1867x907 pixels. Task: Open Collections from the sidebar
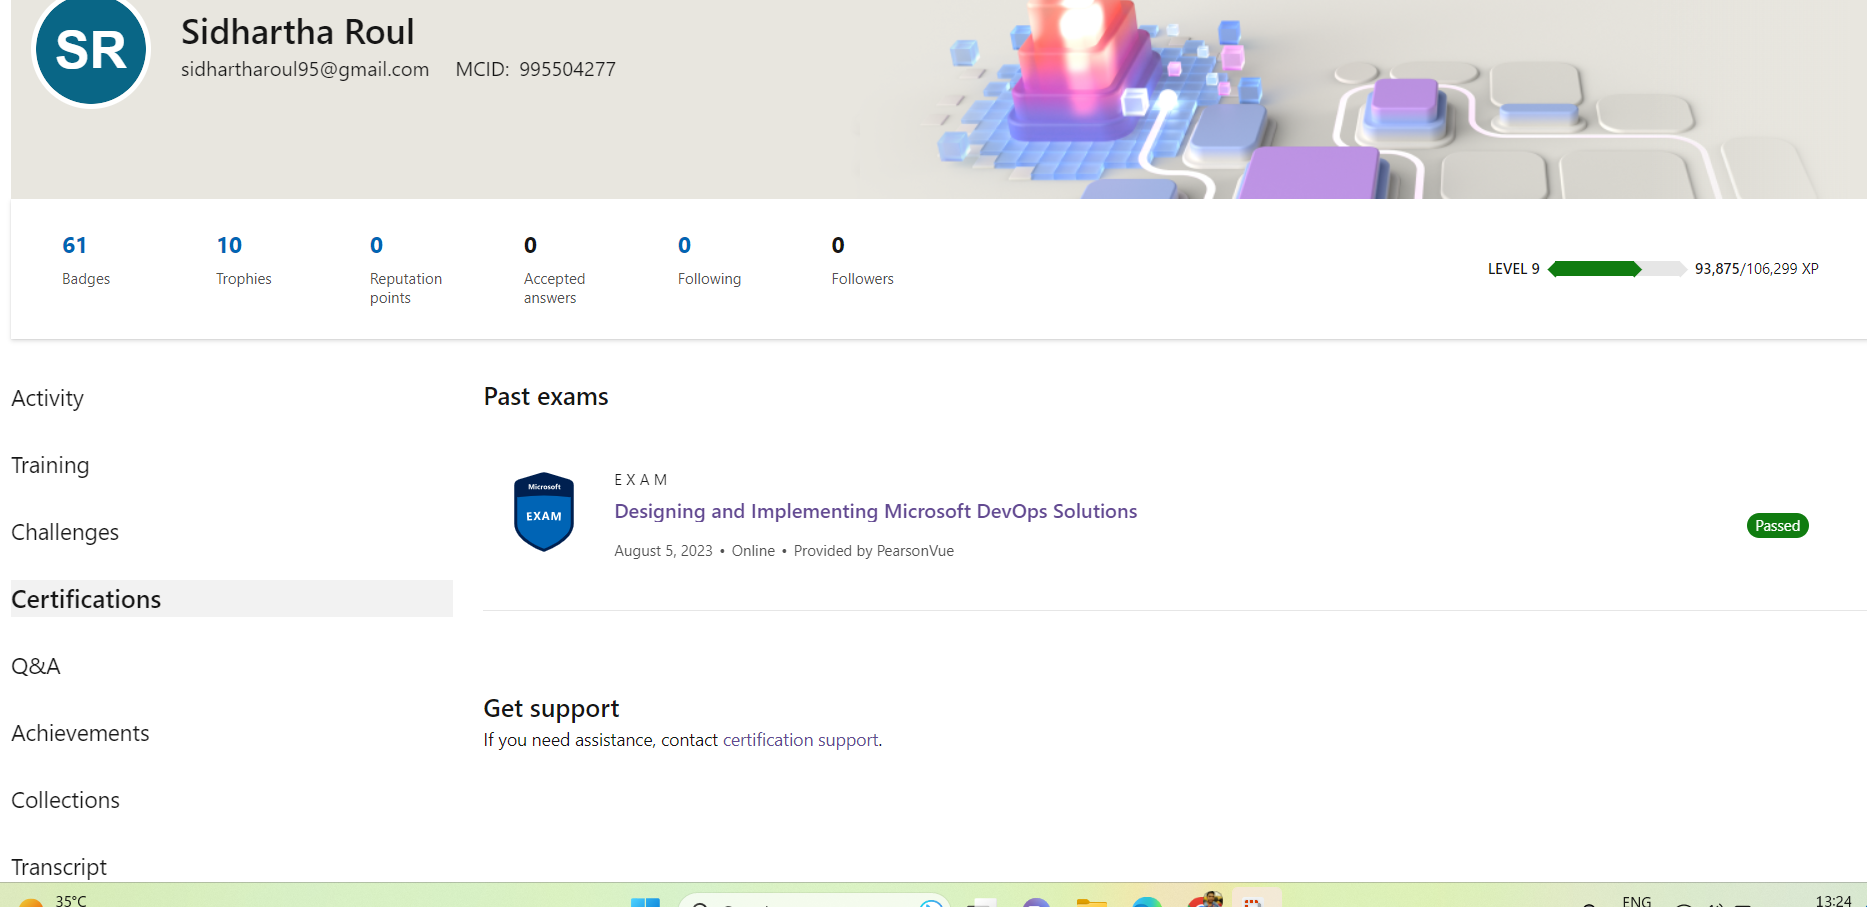coord(65,800)
